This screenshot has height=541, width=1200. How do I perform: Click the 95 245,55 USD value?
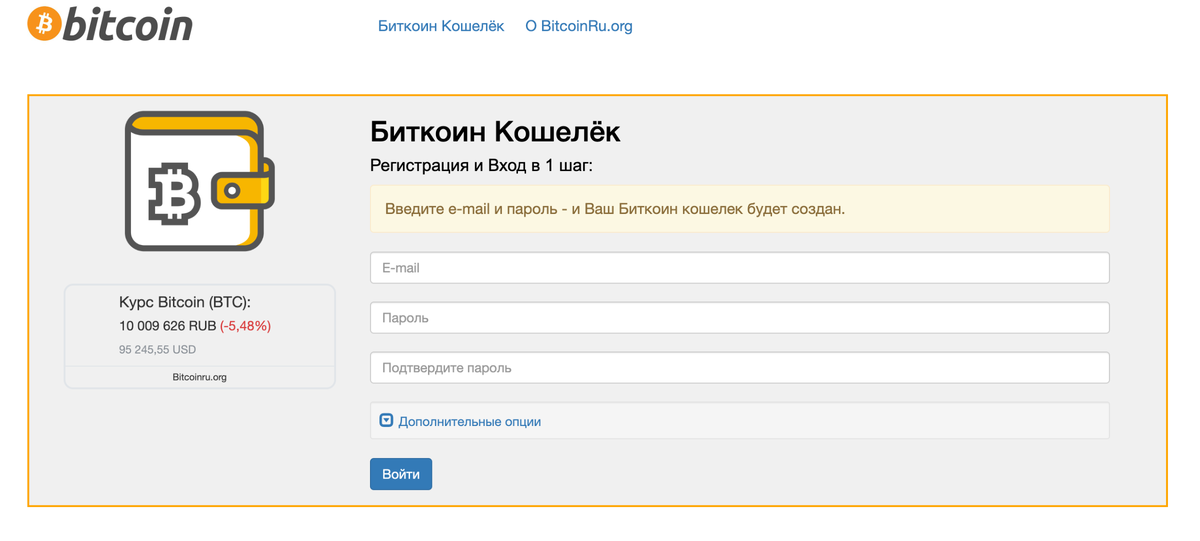coord(157,350)
